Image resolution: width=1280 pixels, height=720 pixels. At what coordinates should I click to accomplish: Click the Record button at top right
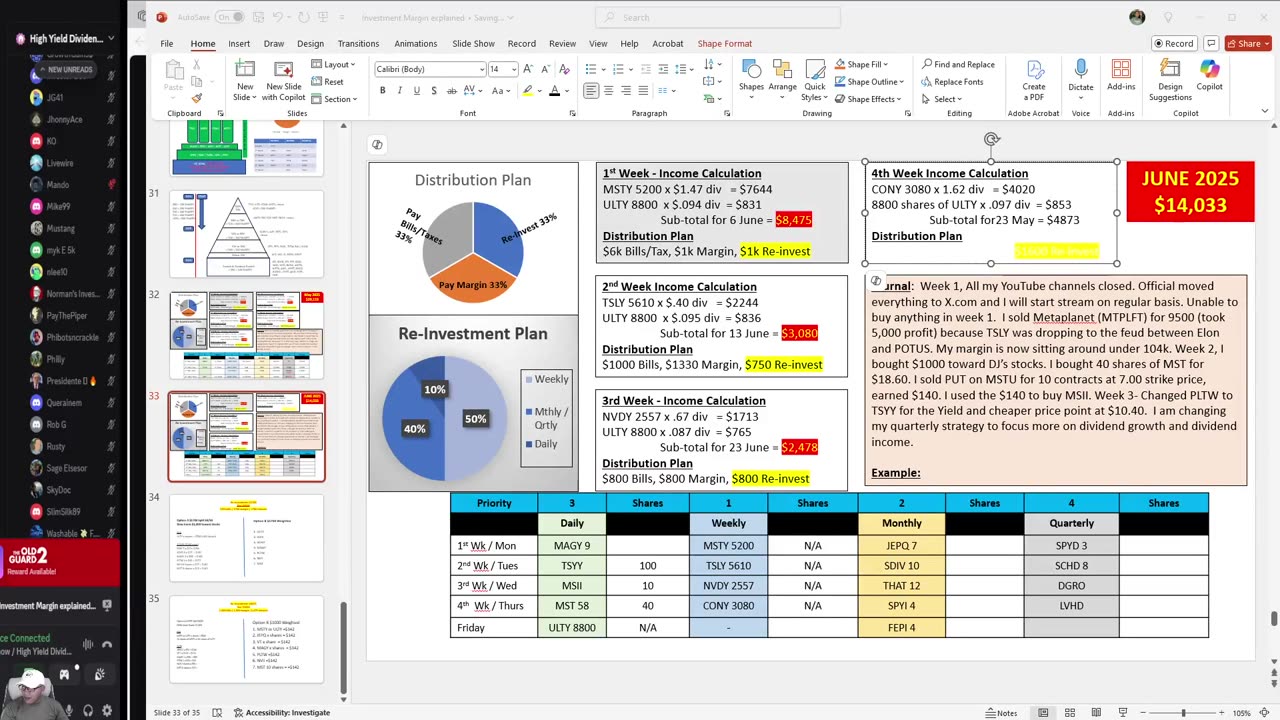coord(1174,44)
